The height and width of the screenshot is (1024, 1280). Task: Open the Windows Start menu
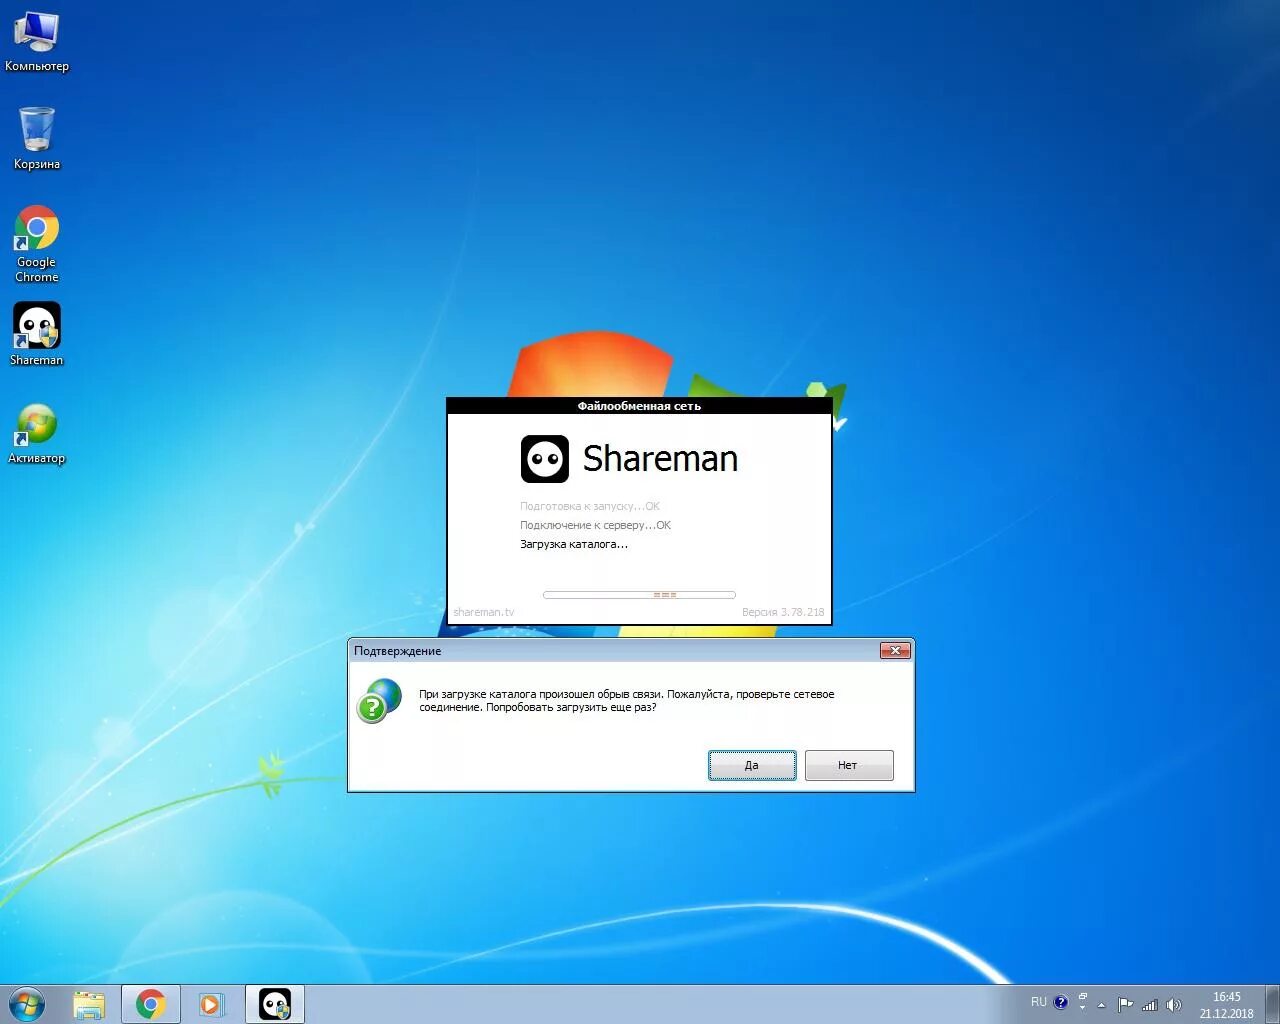(x=27, y=1004)
